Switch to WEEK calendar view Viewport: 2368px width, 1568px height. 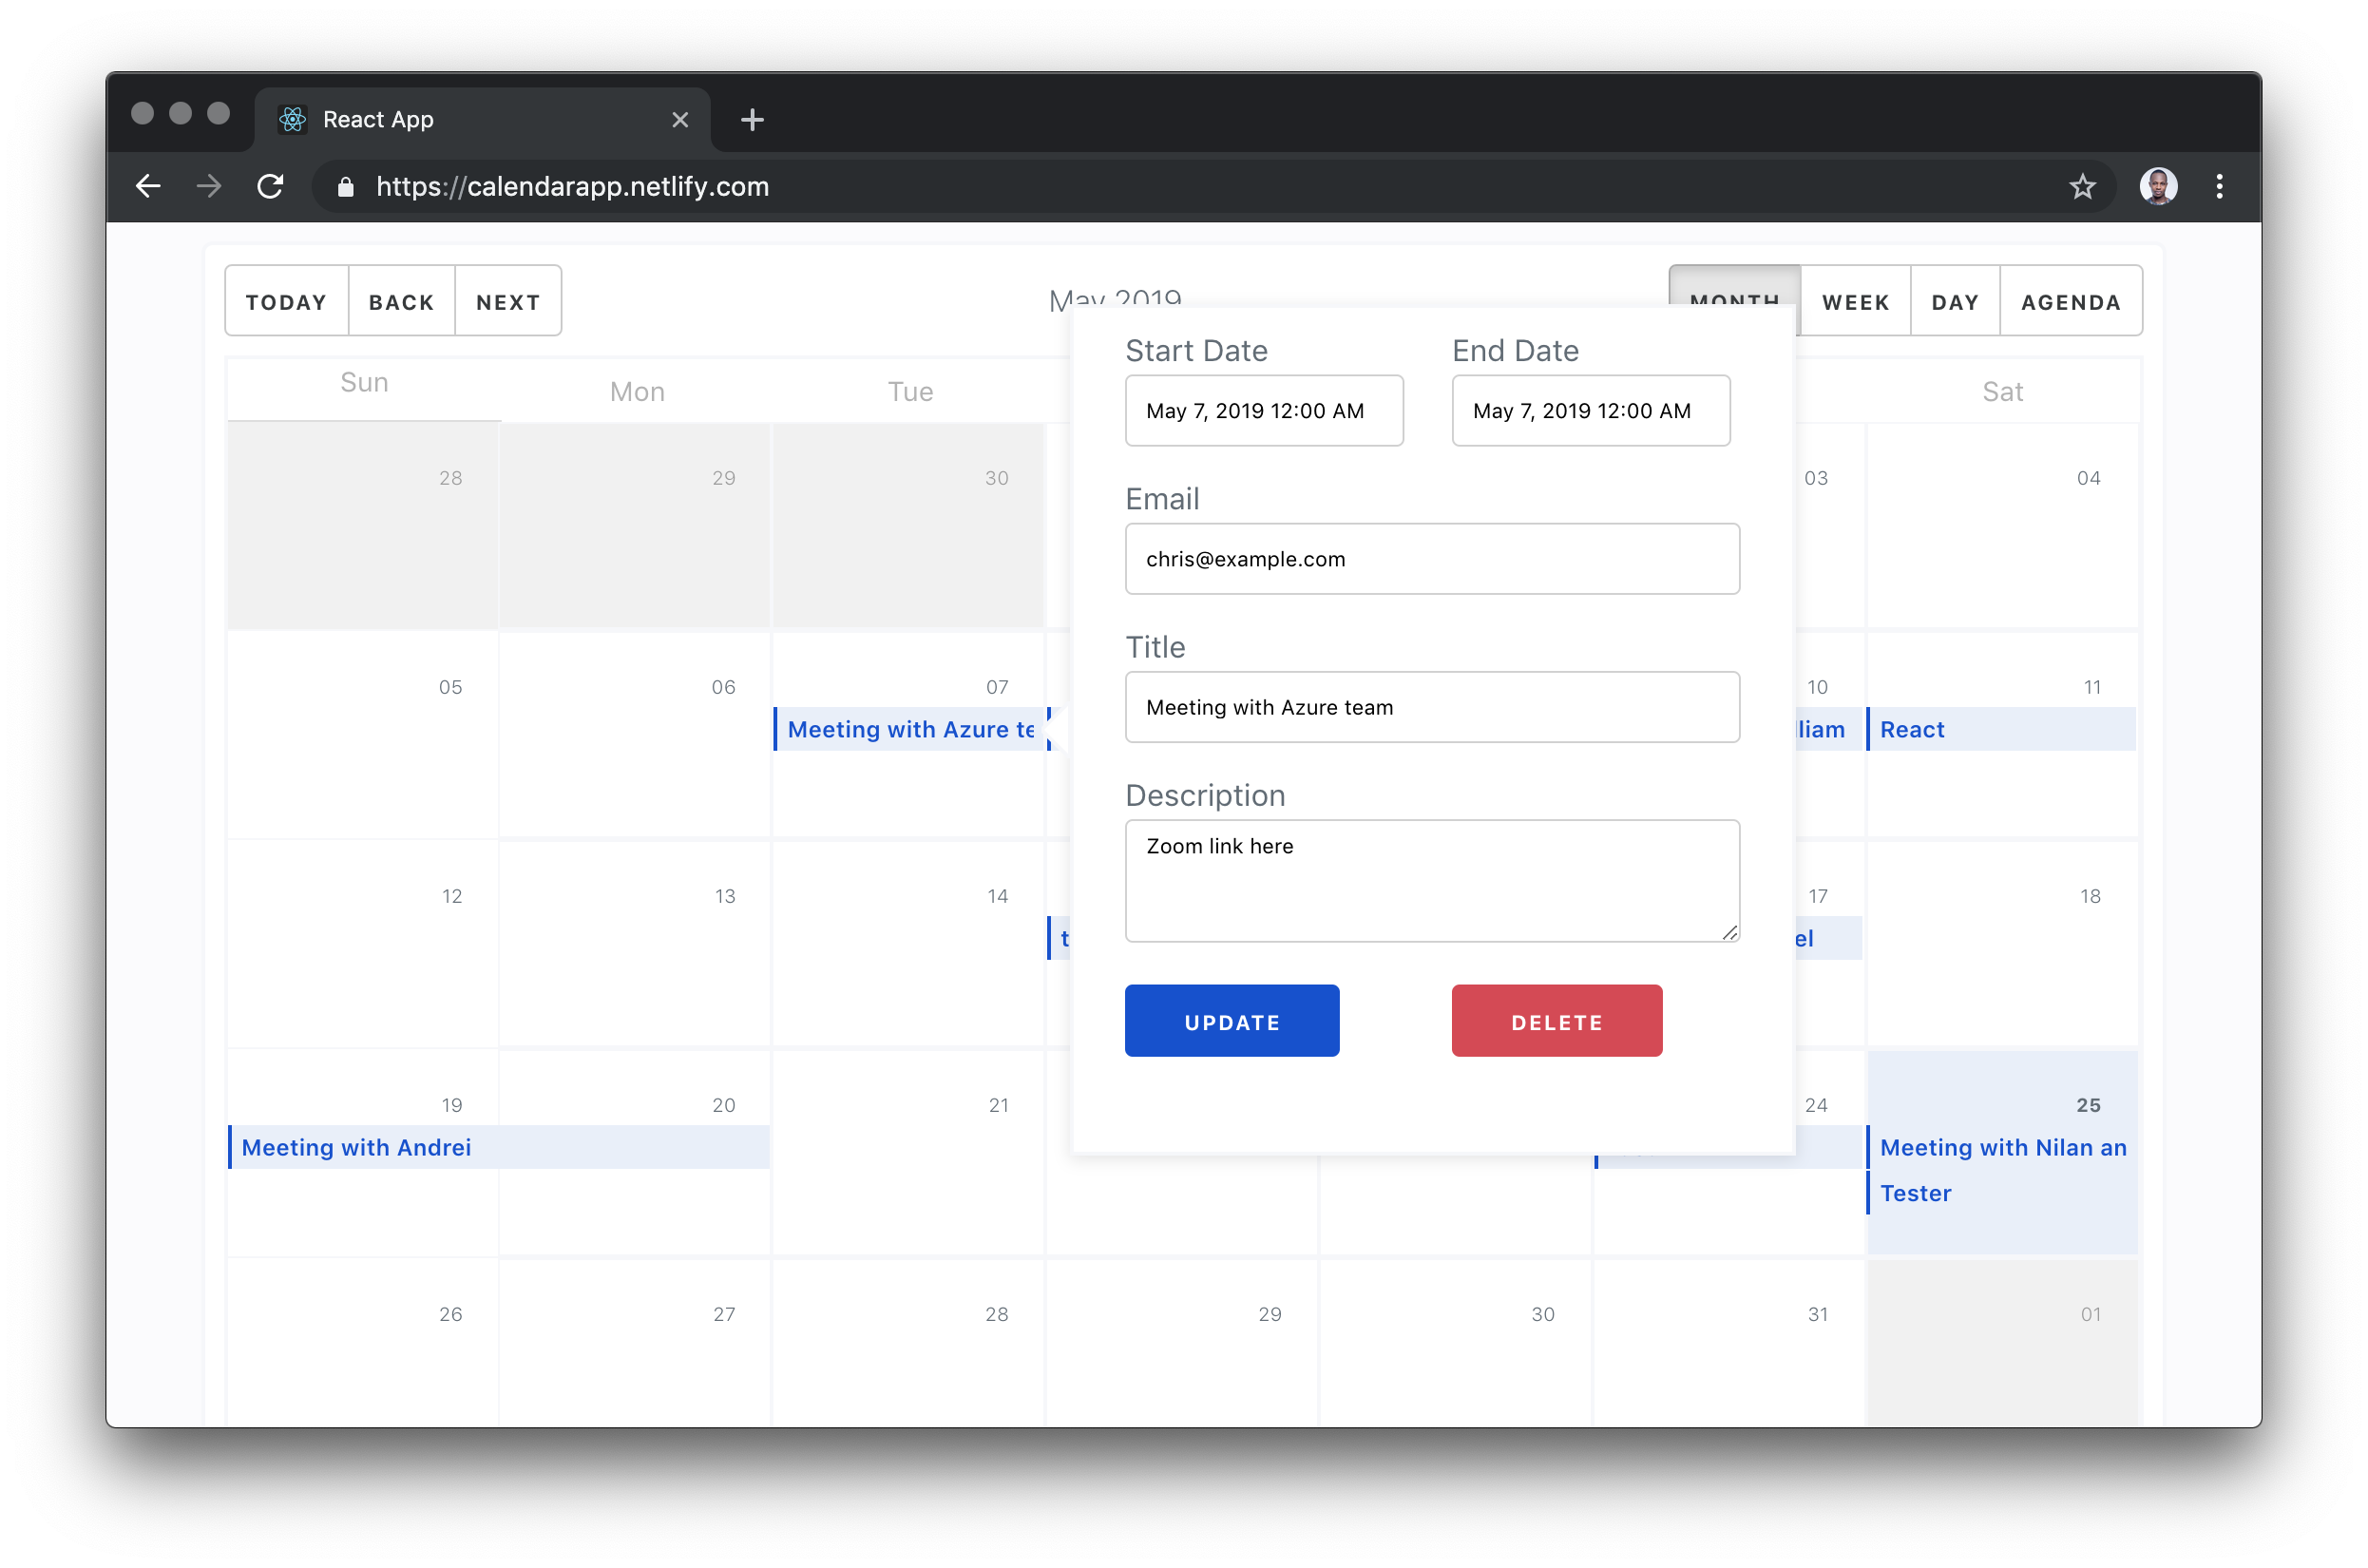[1855, 299]
